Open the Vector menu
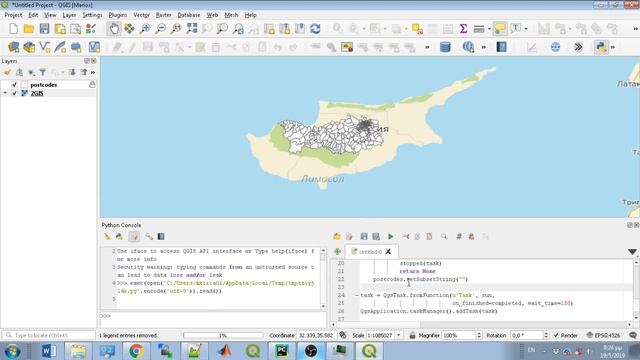Image resolution: width=640 pixels, height=360 pixels. [142, 15]
